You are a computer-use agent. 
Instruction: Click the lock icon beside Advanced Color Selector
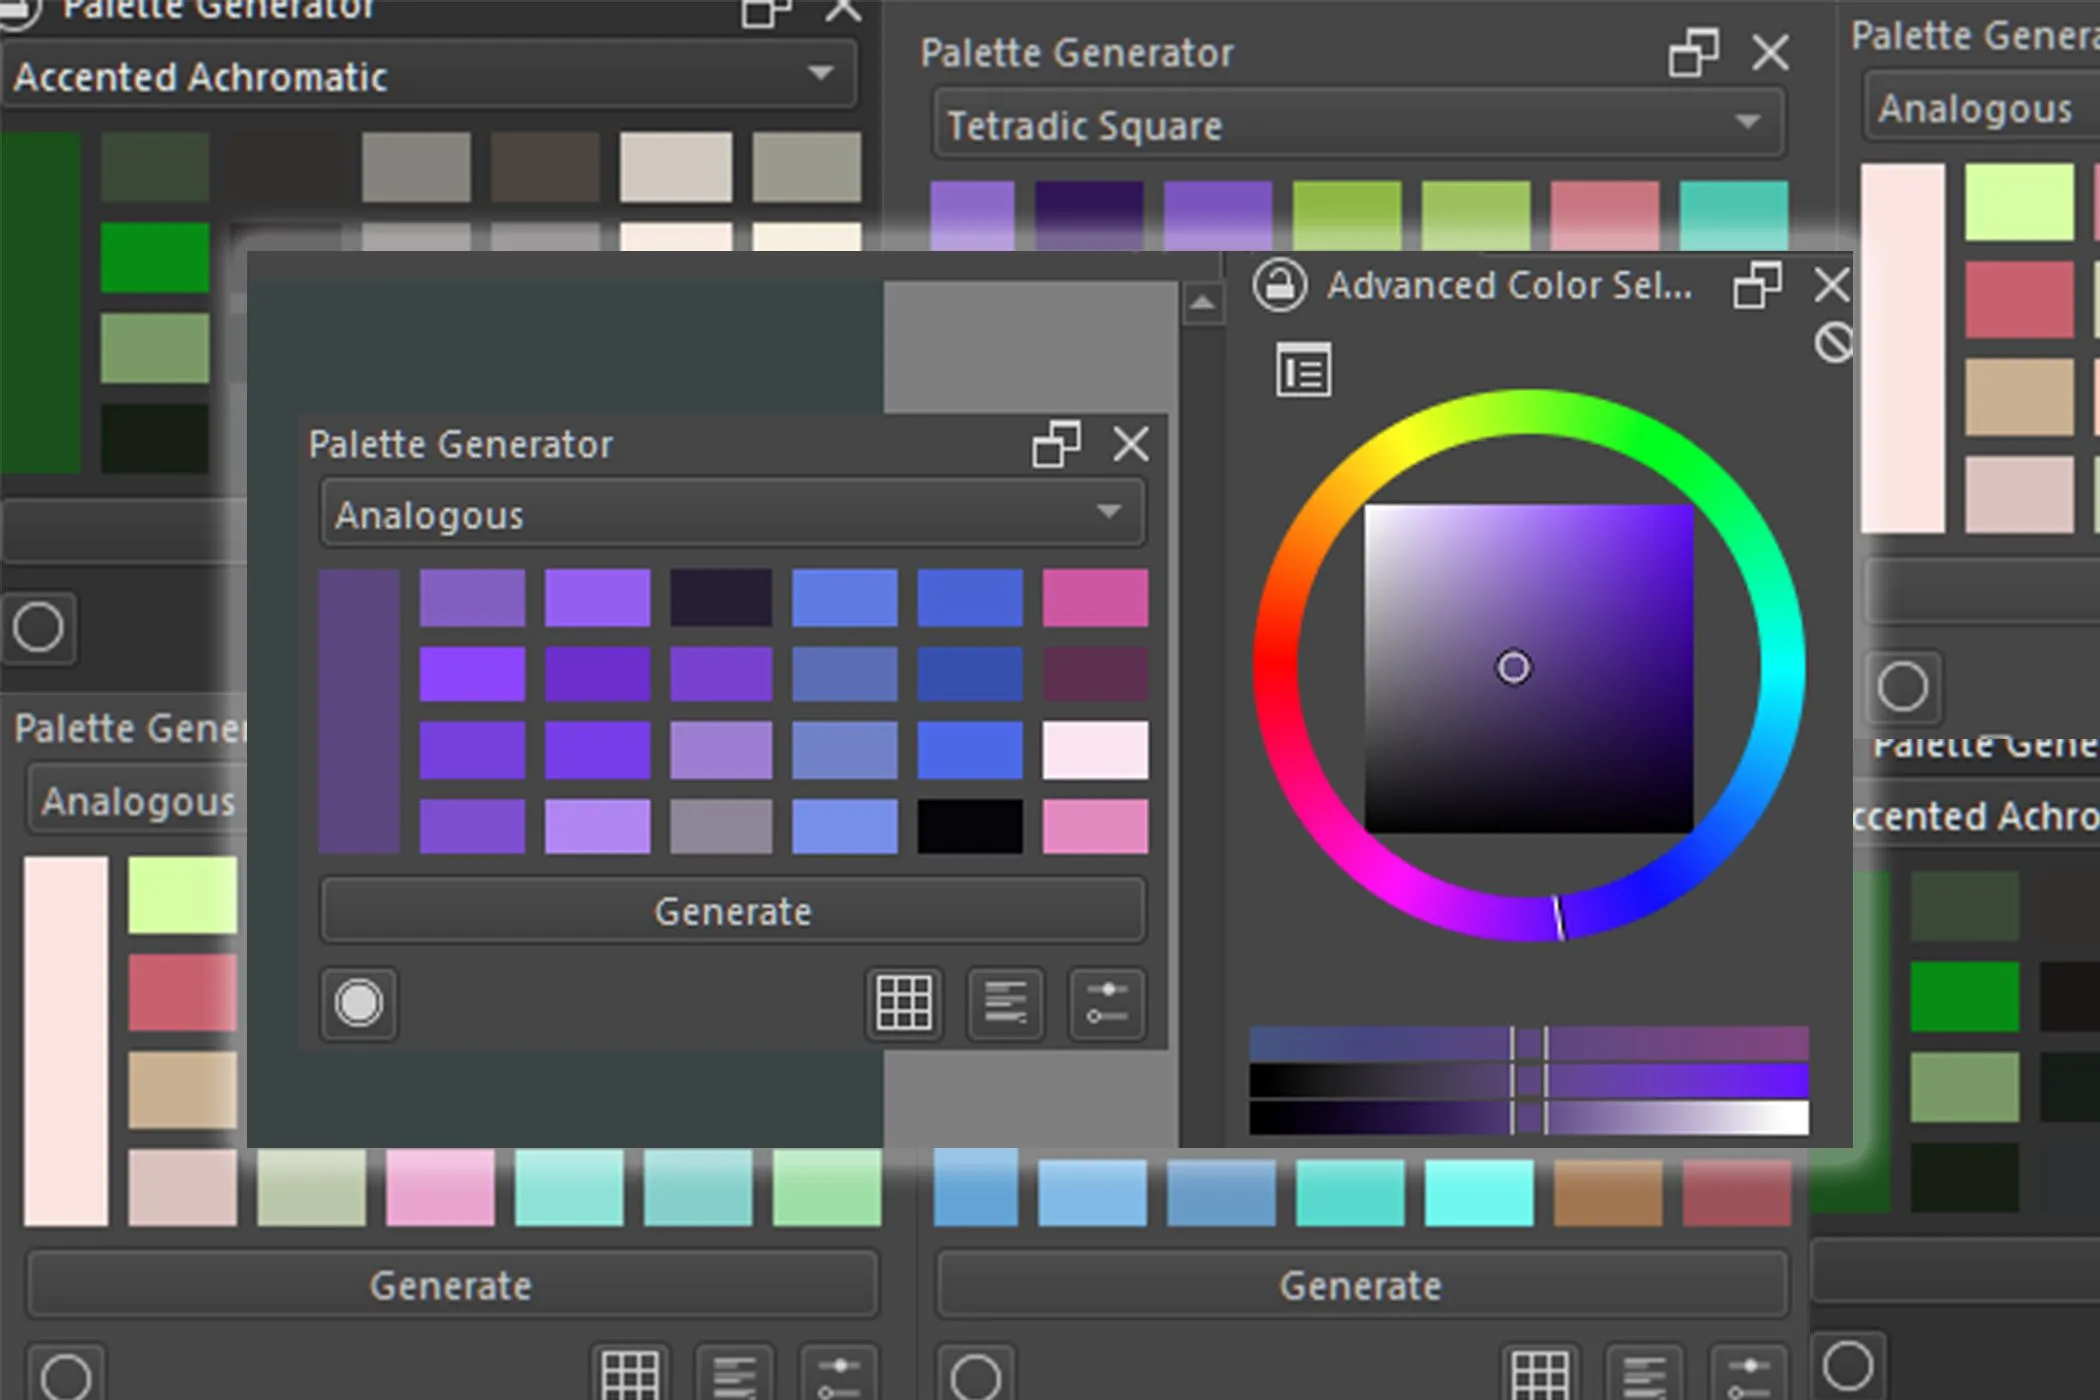point(1280,286)
